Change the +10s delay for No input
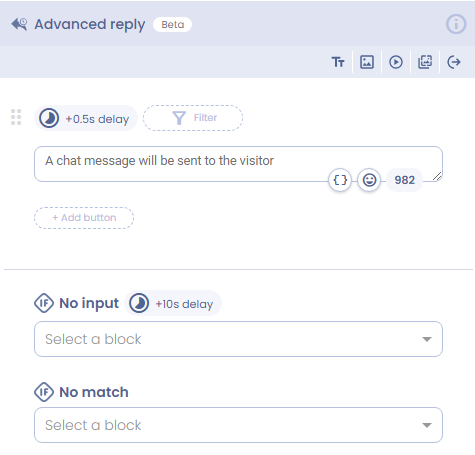This screenshot has width=475, height=455. tap(173, 304)
